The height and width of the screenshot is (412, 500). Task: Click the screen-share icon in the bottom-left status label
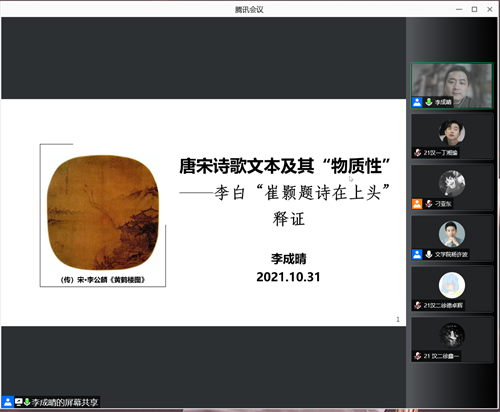click(19, 402)
